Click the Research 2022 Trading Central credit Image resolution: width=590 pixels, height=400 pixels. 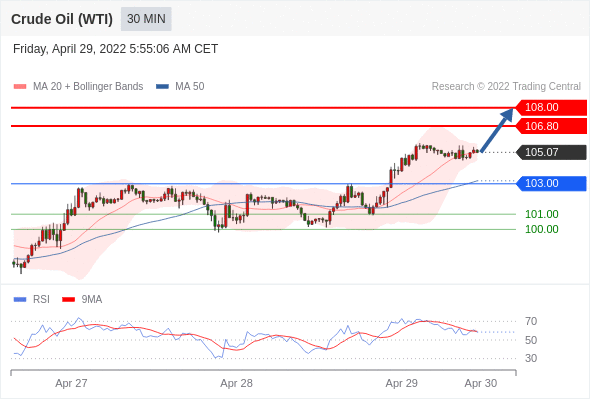point(506,87)
